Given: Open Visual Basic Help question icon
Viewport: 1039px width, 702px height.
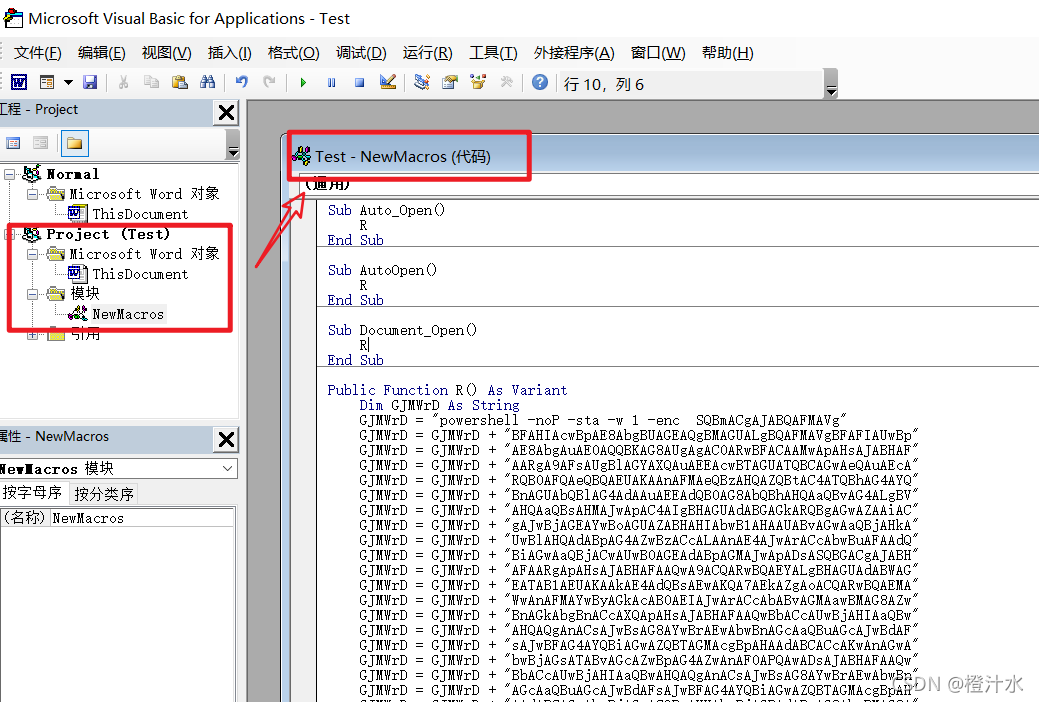Looking at the screenshot, I should [x=540, y=82].
